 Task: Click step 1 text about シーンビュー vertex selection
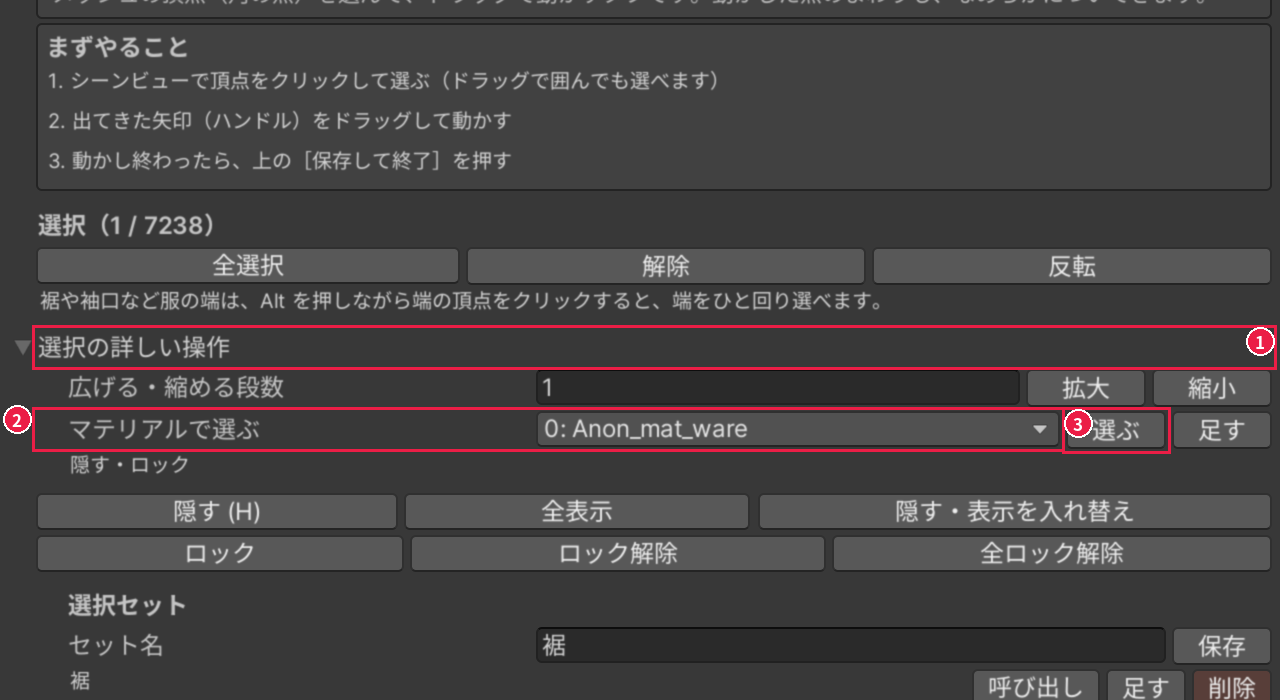click(383, 81)
